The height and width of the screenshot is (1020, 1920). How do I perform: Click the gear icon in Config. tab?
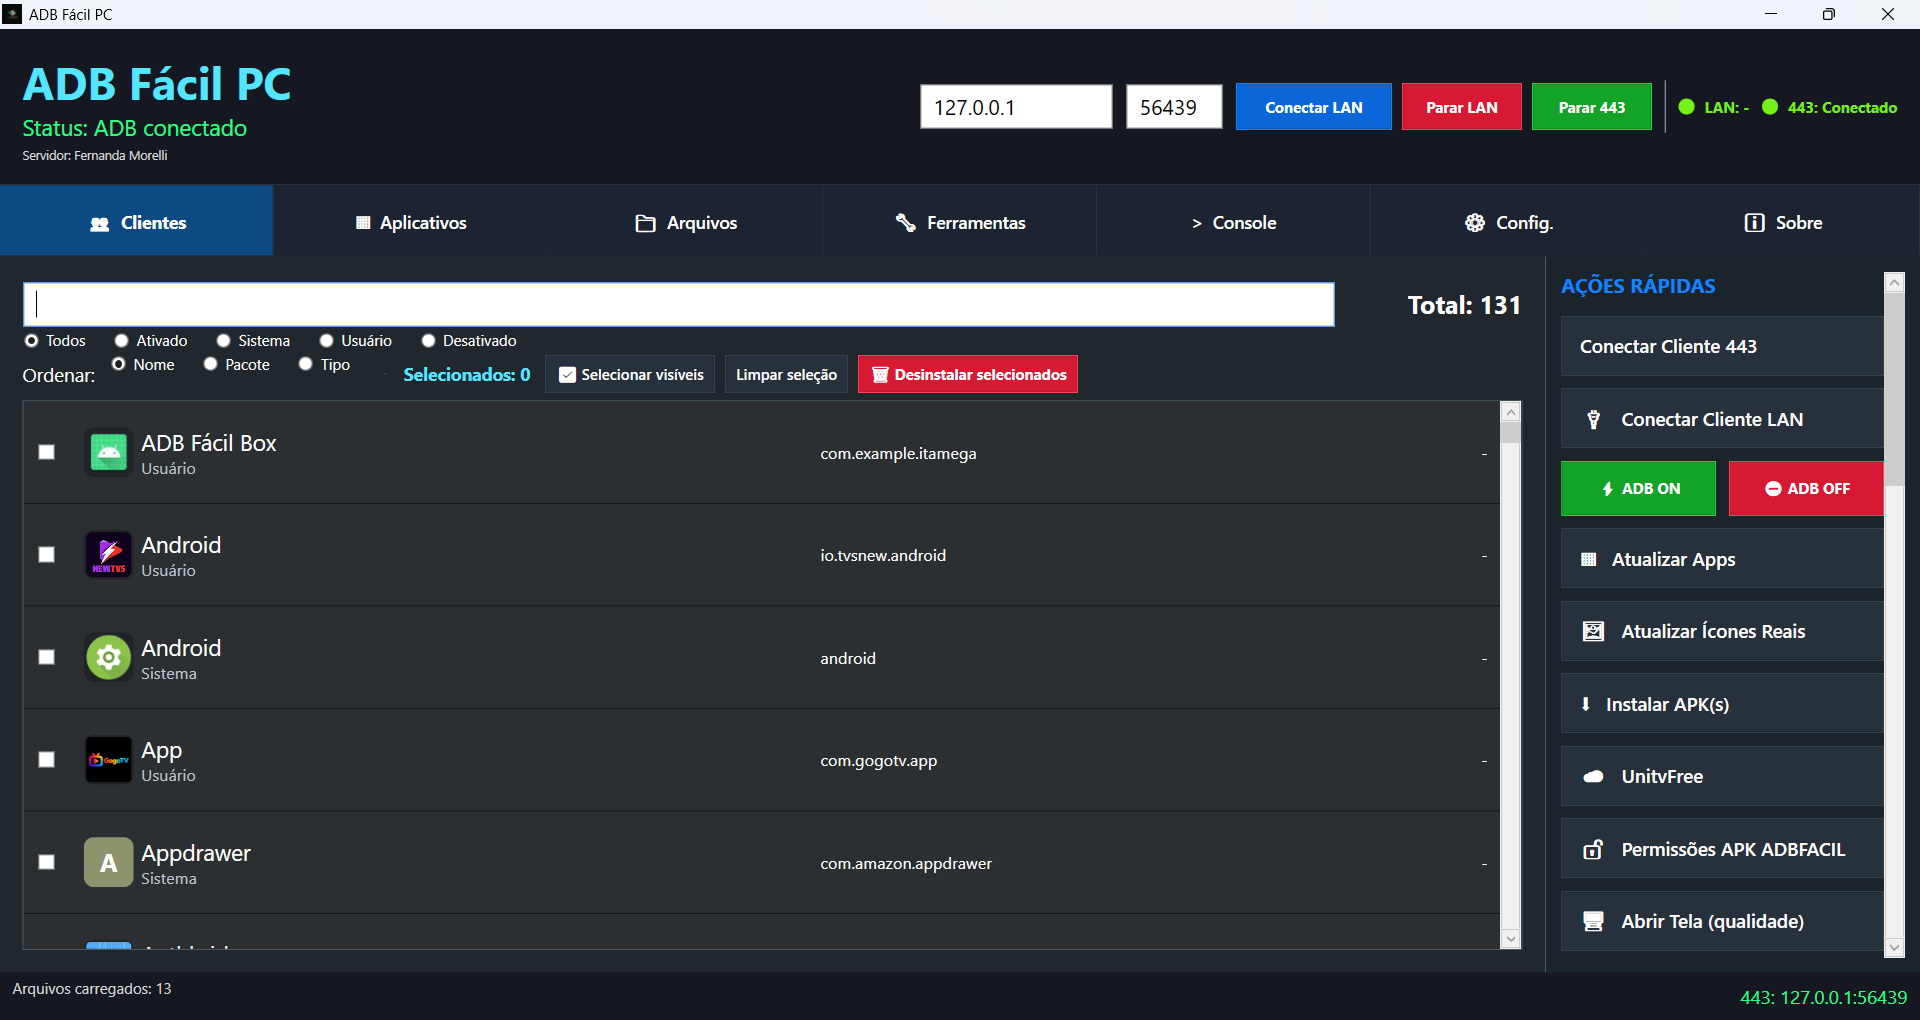pyautogui.click(x=1475, y=223)
